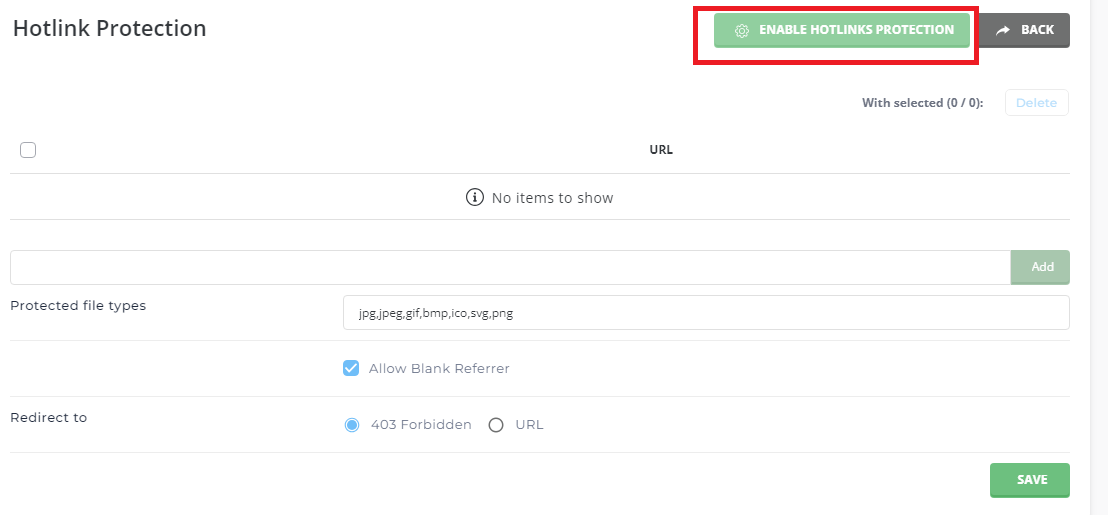Viewport: 1108px width, 515px height.
Task: Click the gear icon on Enable Hotlinks Protection
Action: [x=741, y=31]
